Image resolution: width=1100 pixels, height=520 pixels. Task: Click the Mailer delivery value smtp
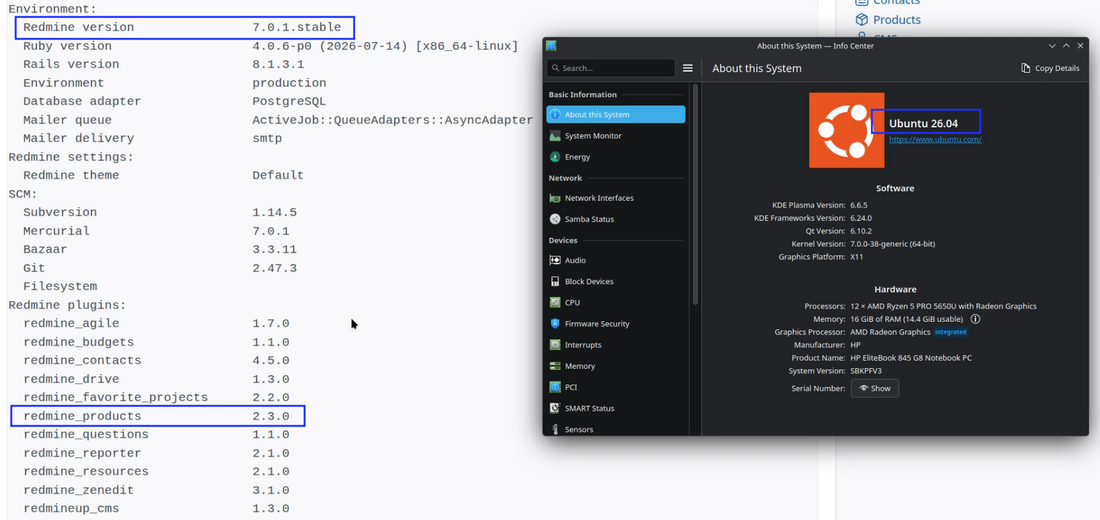(x=267, y=138)
